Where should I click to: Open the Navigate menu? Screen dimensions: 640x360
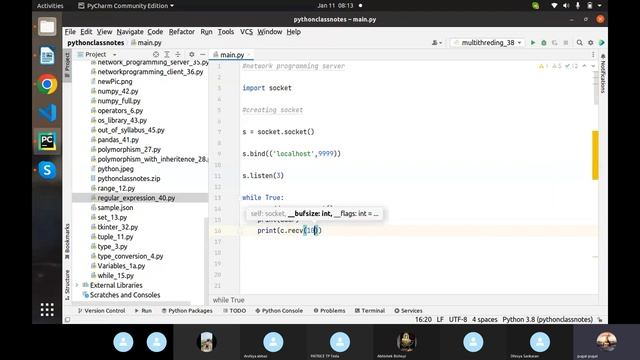(130, 32)
